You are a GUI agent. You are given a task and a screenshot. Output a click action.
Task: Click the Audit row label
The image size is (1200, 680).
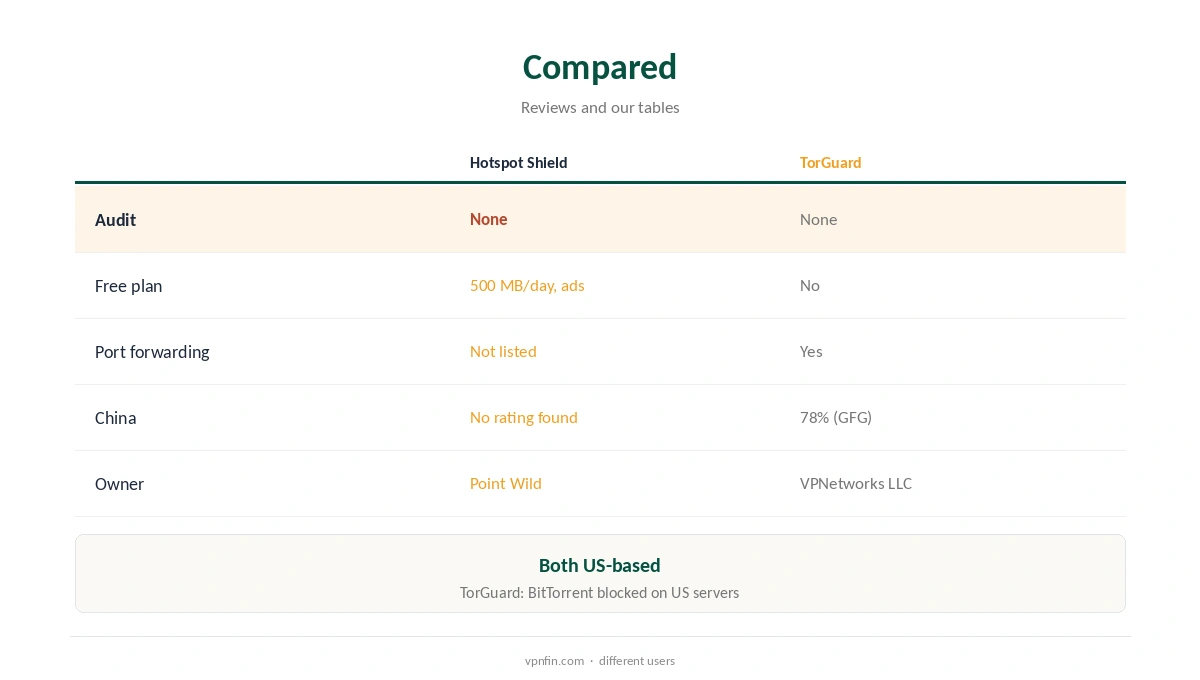(115, 220)
